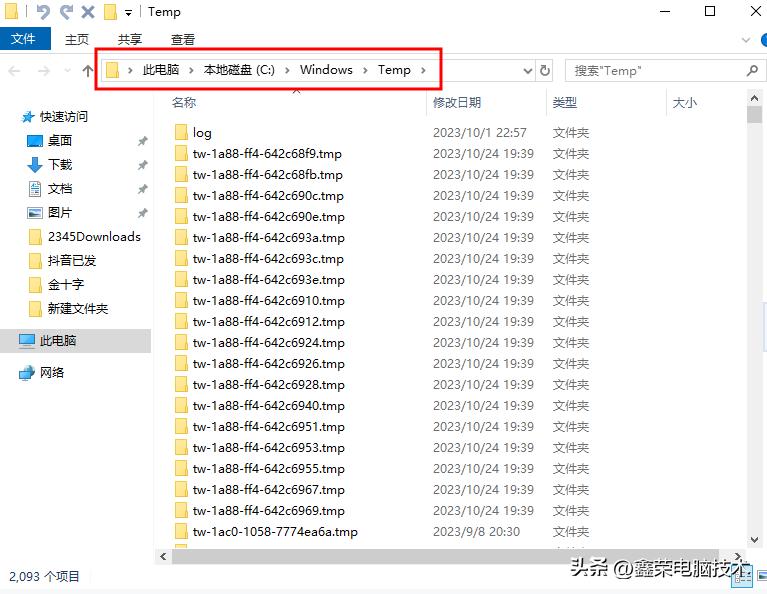Click 本地磁盘 (C:) in the breadcrumb path
Viewport: 767px width, 594px height.
point(239,70)
